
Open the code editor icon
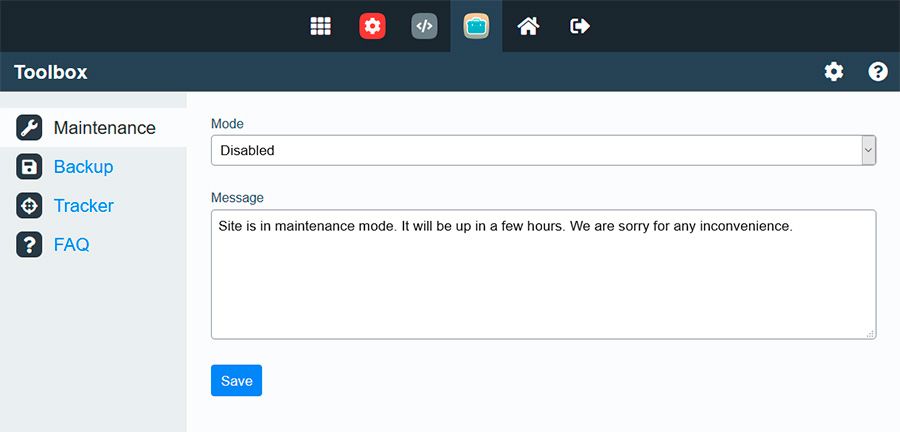coord(424,26)
